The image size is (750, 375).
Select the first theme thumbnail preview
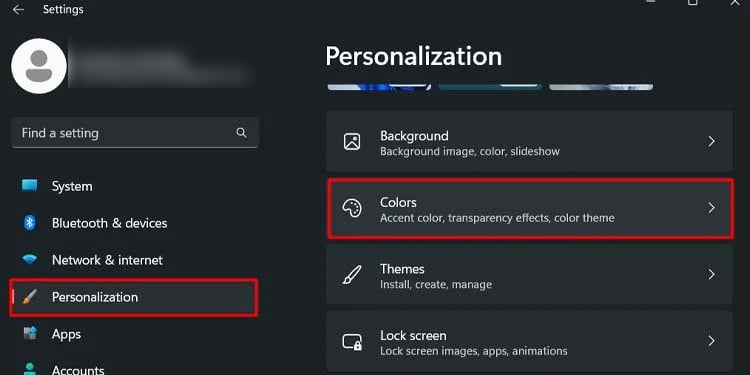(379, 88)
